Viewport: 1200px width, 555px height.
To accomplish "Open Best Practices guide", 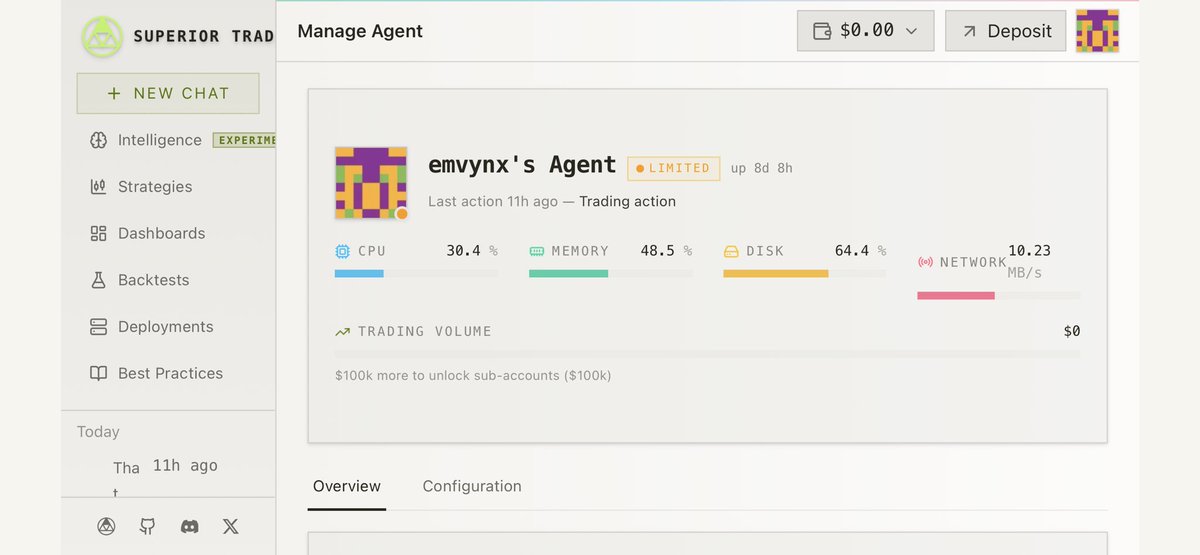I will click(170, 373).
